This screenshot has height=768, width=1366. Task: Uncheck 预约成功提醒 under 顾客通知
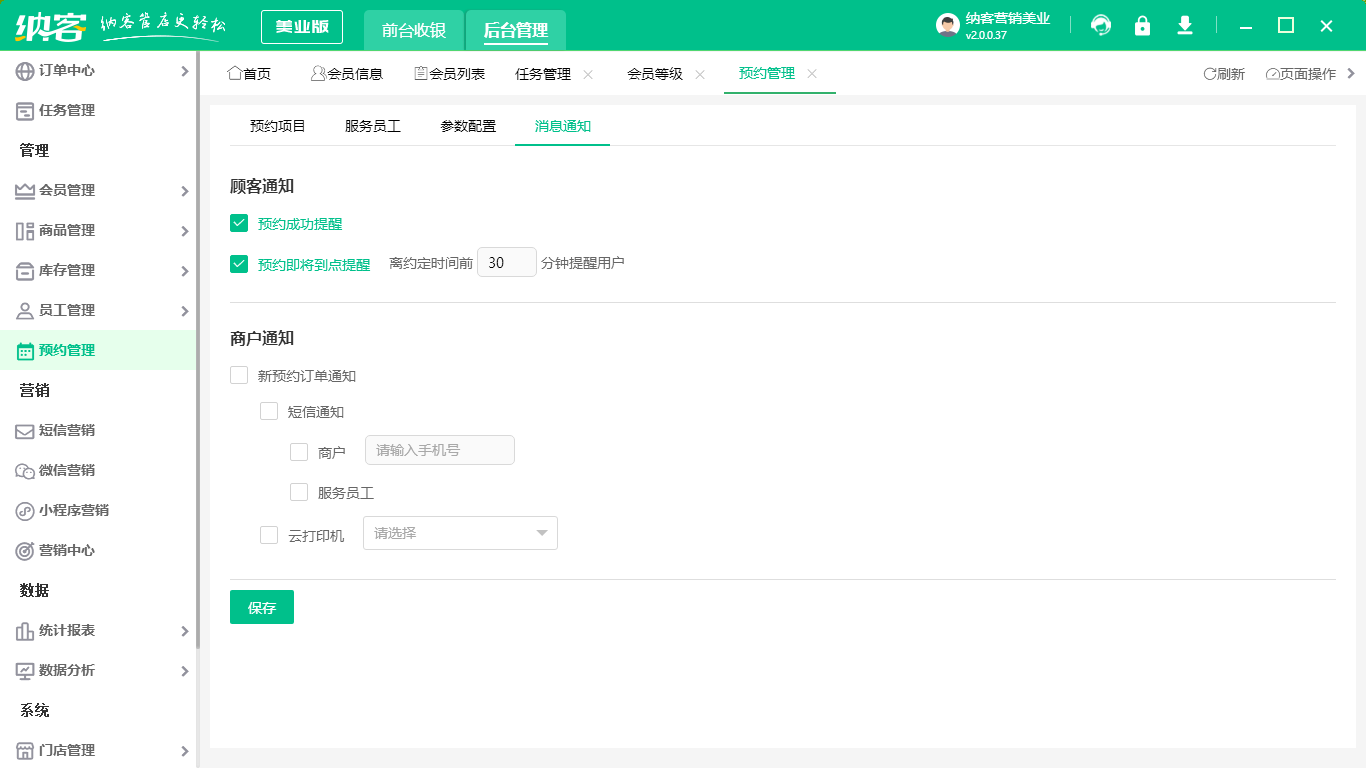[x=239, y=223]
